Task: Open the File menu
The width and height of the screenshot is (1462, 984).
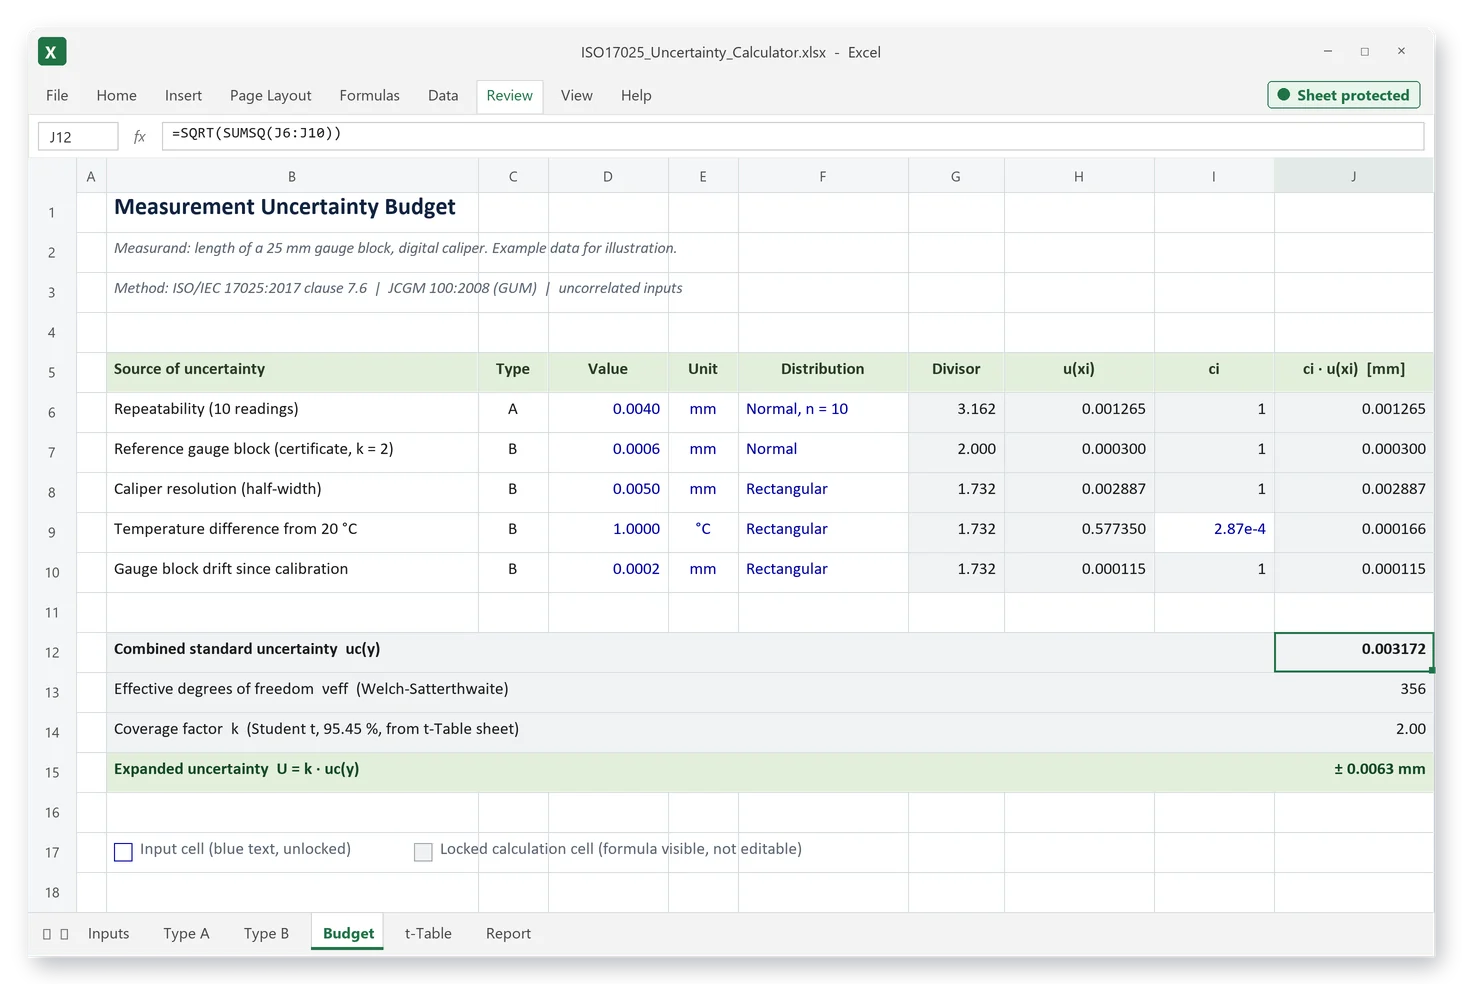Action: point(57,96)
